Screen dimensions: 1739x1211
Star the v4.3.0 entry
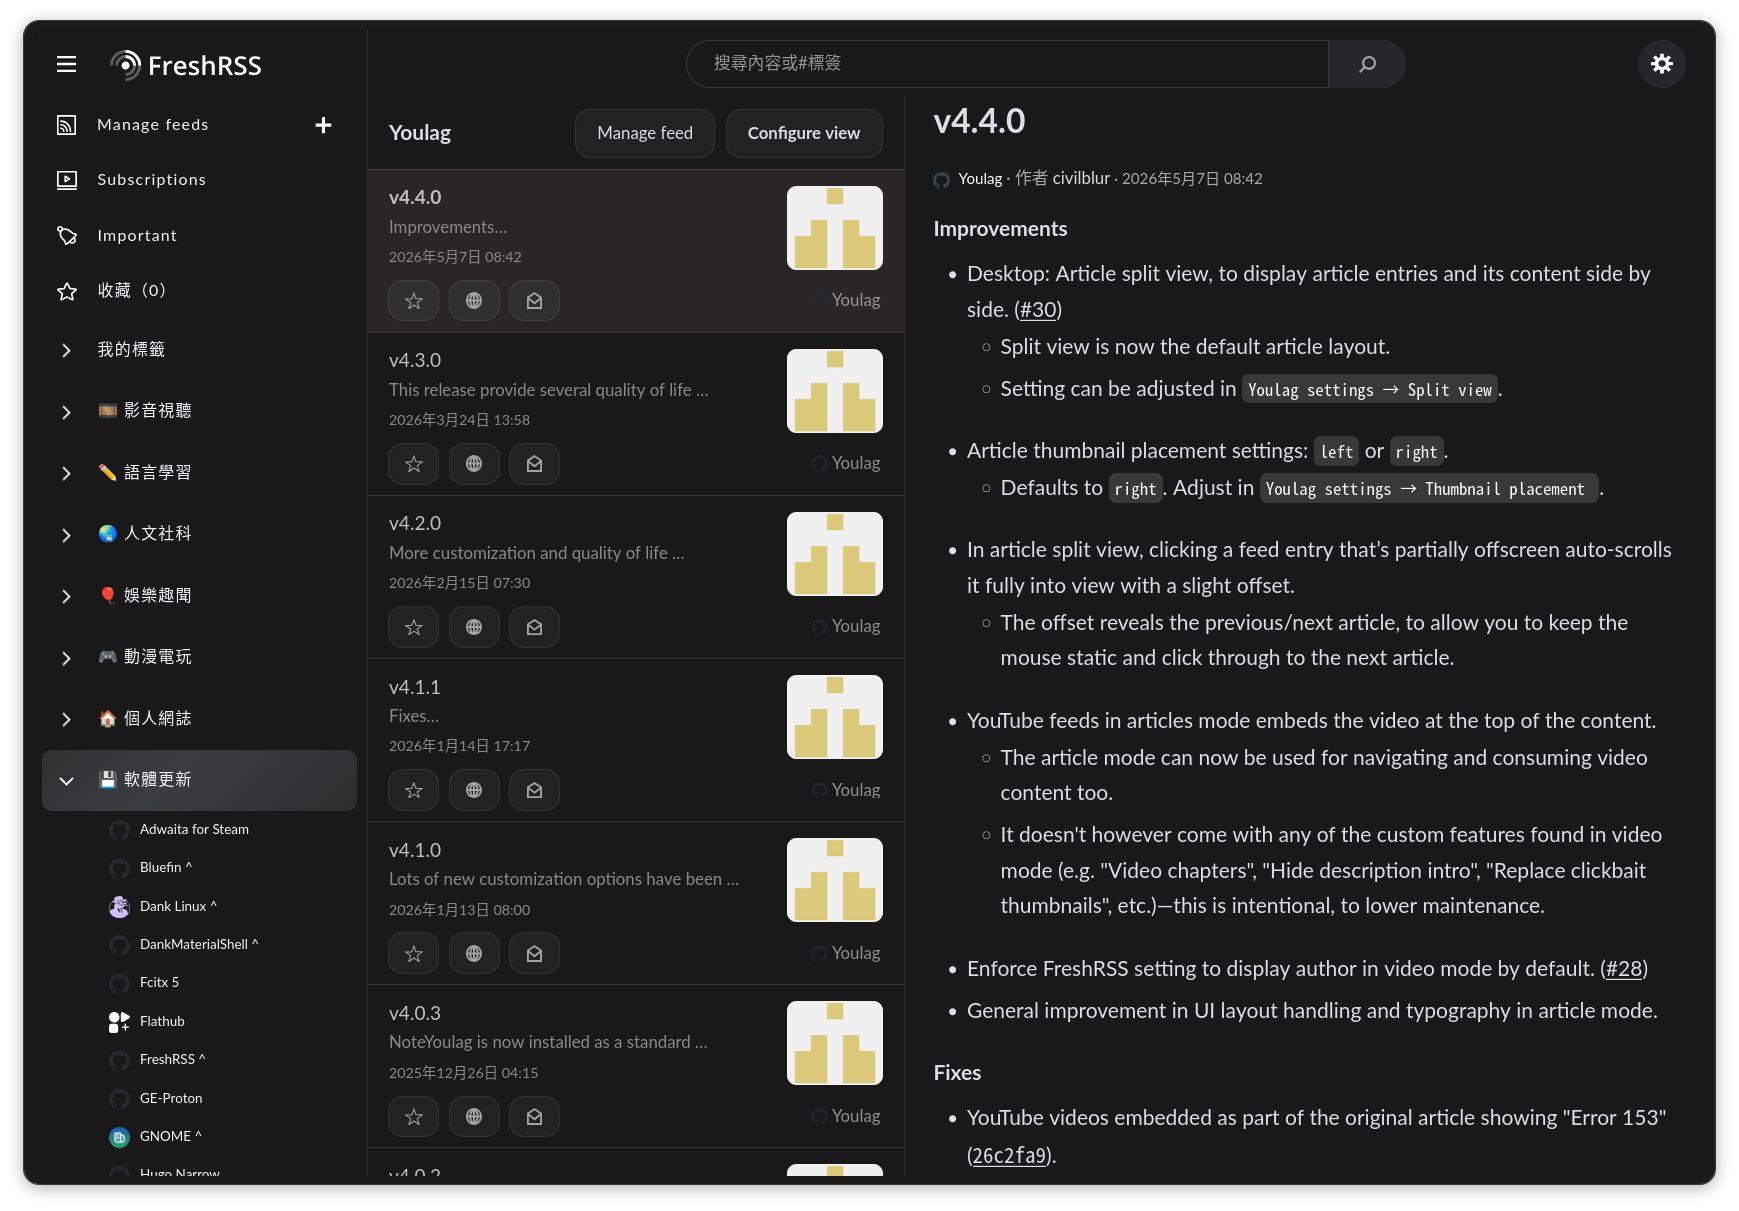(x=414, y=464)
